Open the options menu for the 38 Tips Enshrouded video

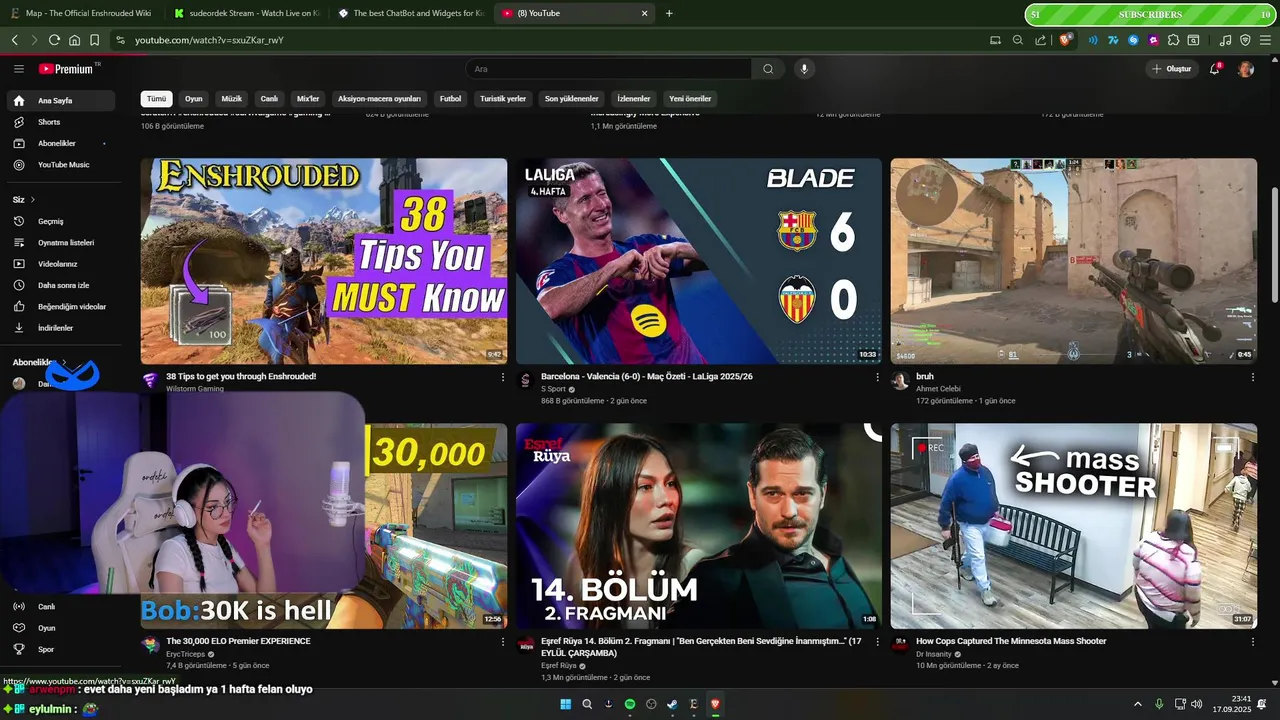pyautogui.click(x=503, y=377)
